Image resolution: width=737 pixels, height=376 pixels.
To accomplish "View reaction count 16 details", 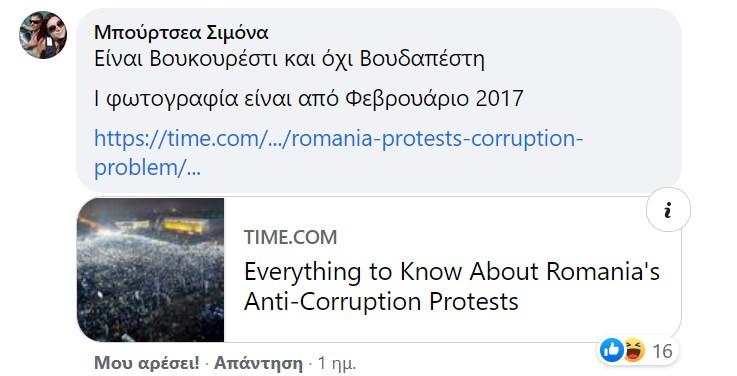I will click(662, 351).
